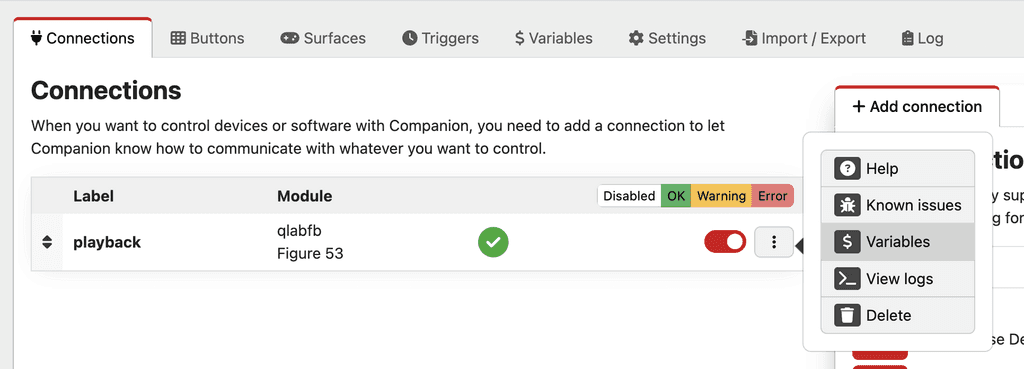1024x369 pixels.
Task: Click the dollar sign Variables icon in popup
Action: click(847, 242)
